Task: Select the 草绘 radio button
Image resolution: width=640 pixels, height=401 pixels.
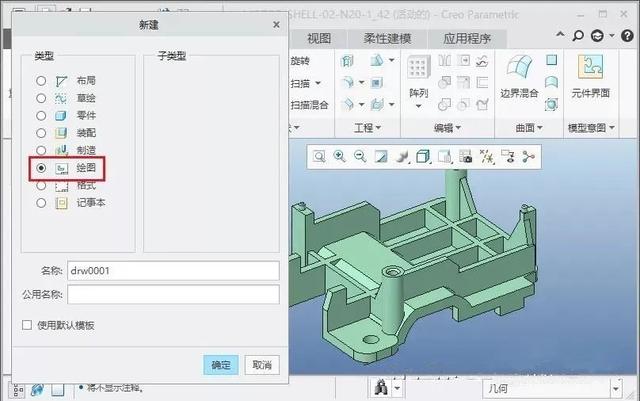Action: [41, 98]
